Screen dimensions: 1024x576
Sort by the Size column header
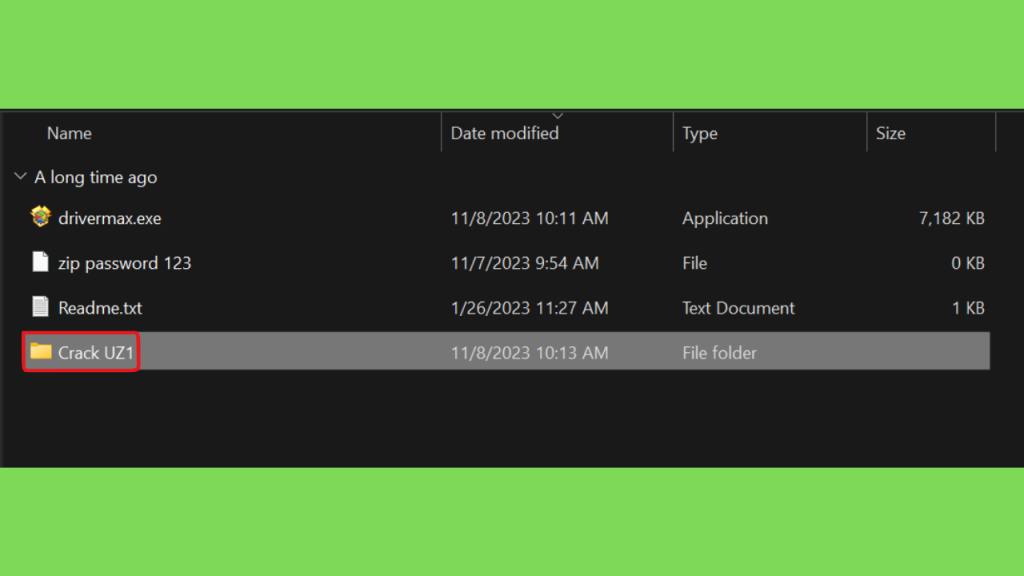[x=891, y=133]
